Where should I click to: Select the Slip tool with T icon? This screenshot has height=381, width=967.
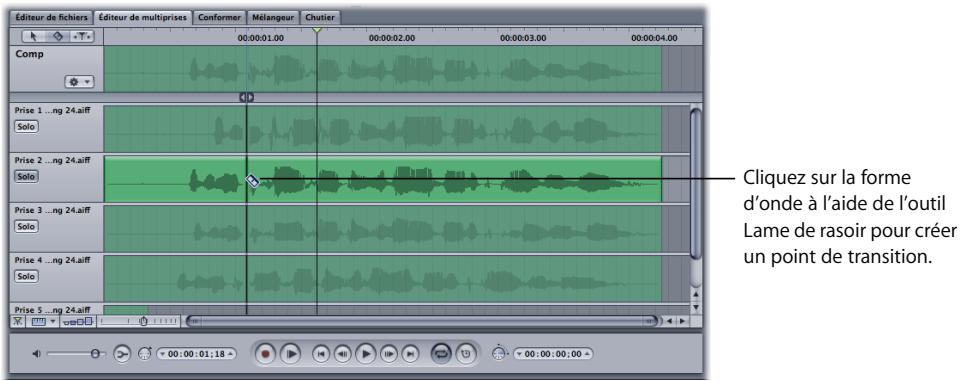tap(82, 37)
